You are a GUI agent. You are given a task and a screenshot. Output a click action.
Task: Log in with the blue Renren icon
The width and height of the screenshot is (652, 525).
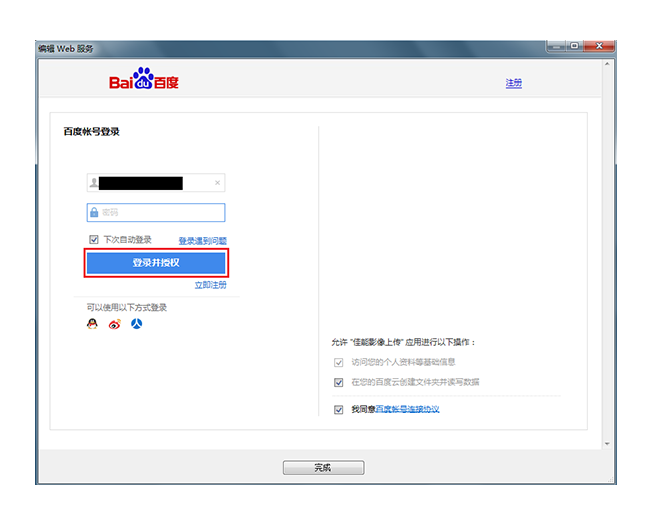137,323
